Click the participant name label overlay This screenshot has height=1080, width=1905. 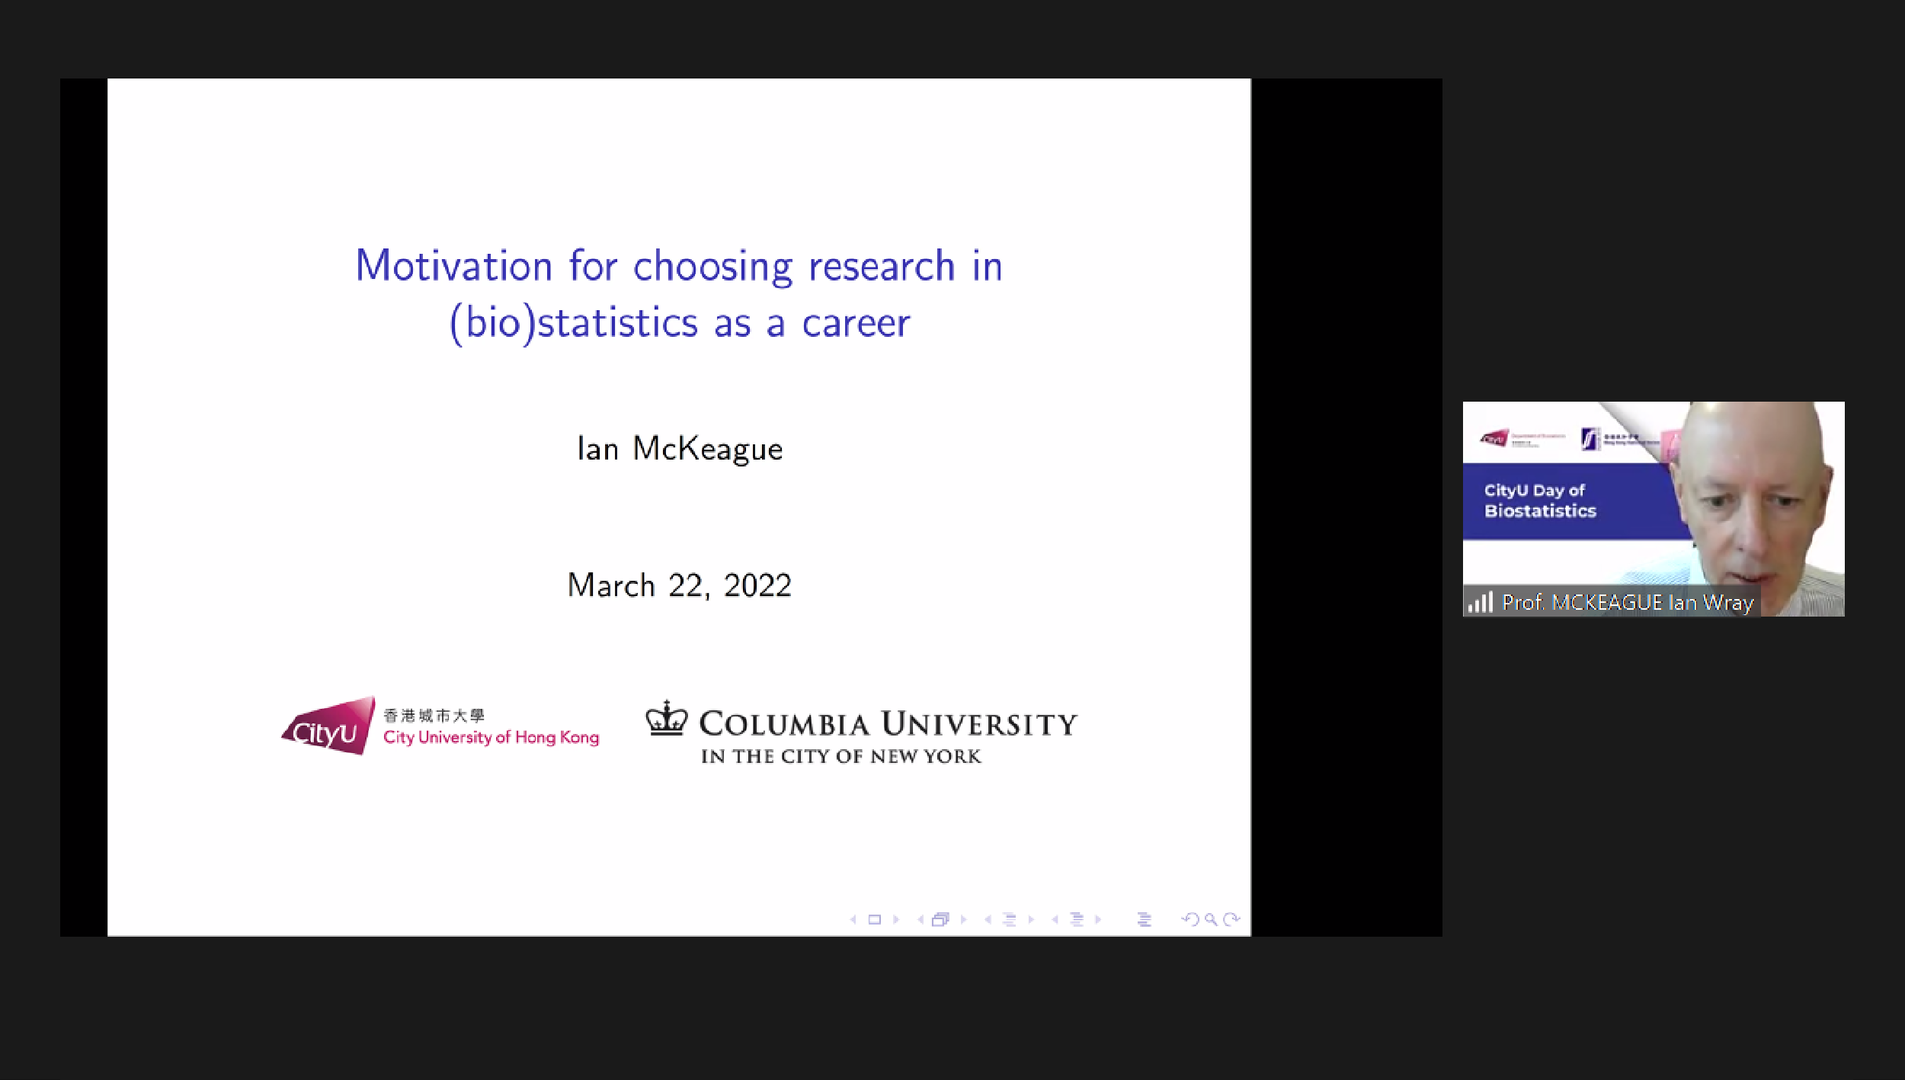click(1630, 602)
